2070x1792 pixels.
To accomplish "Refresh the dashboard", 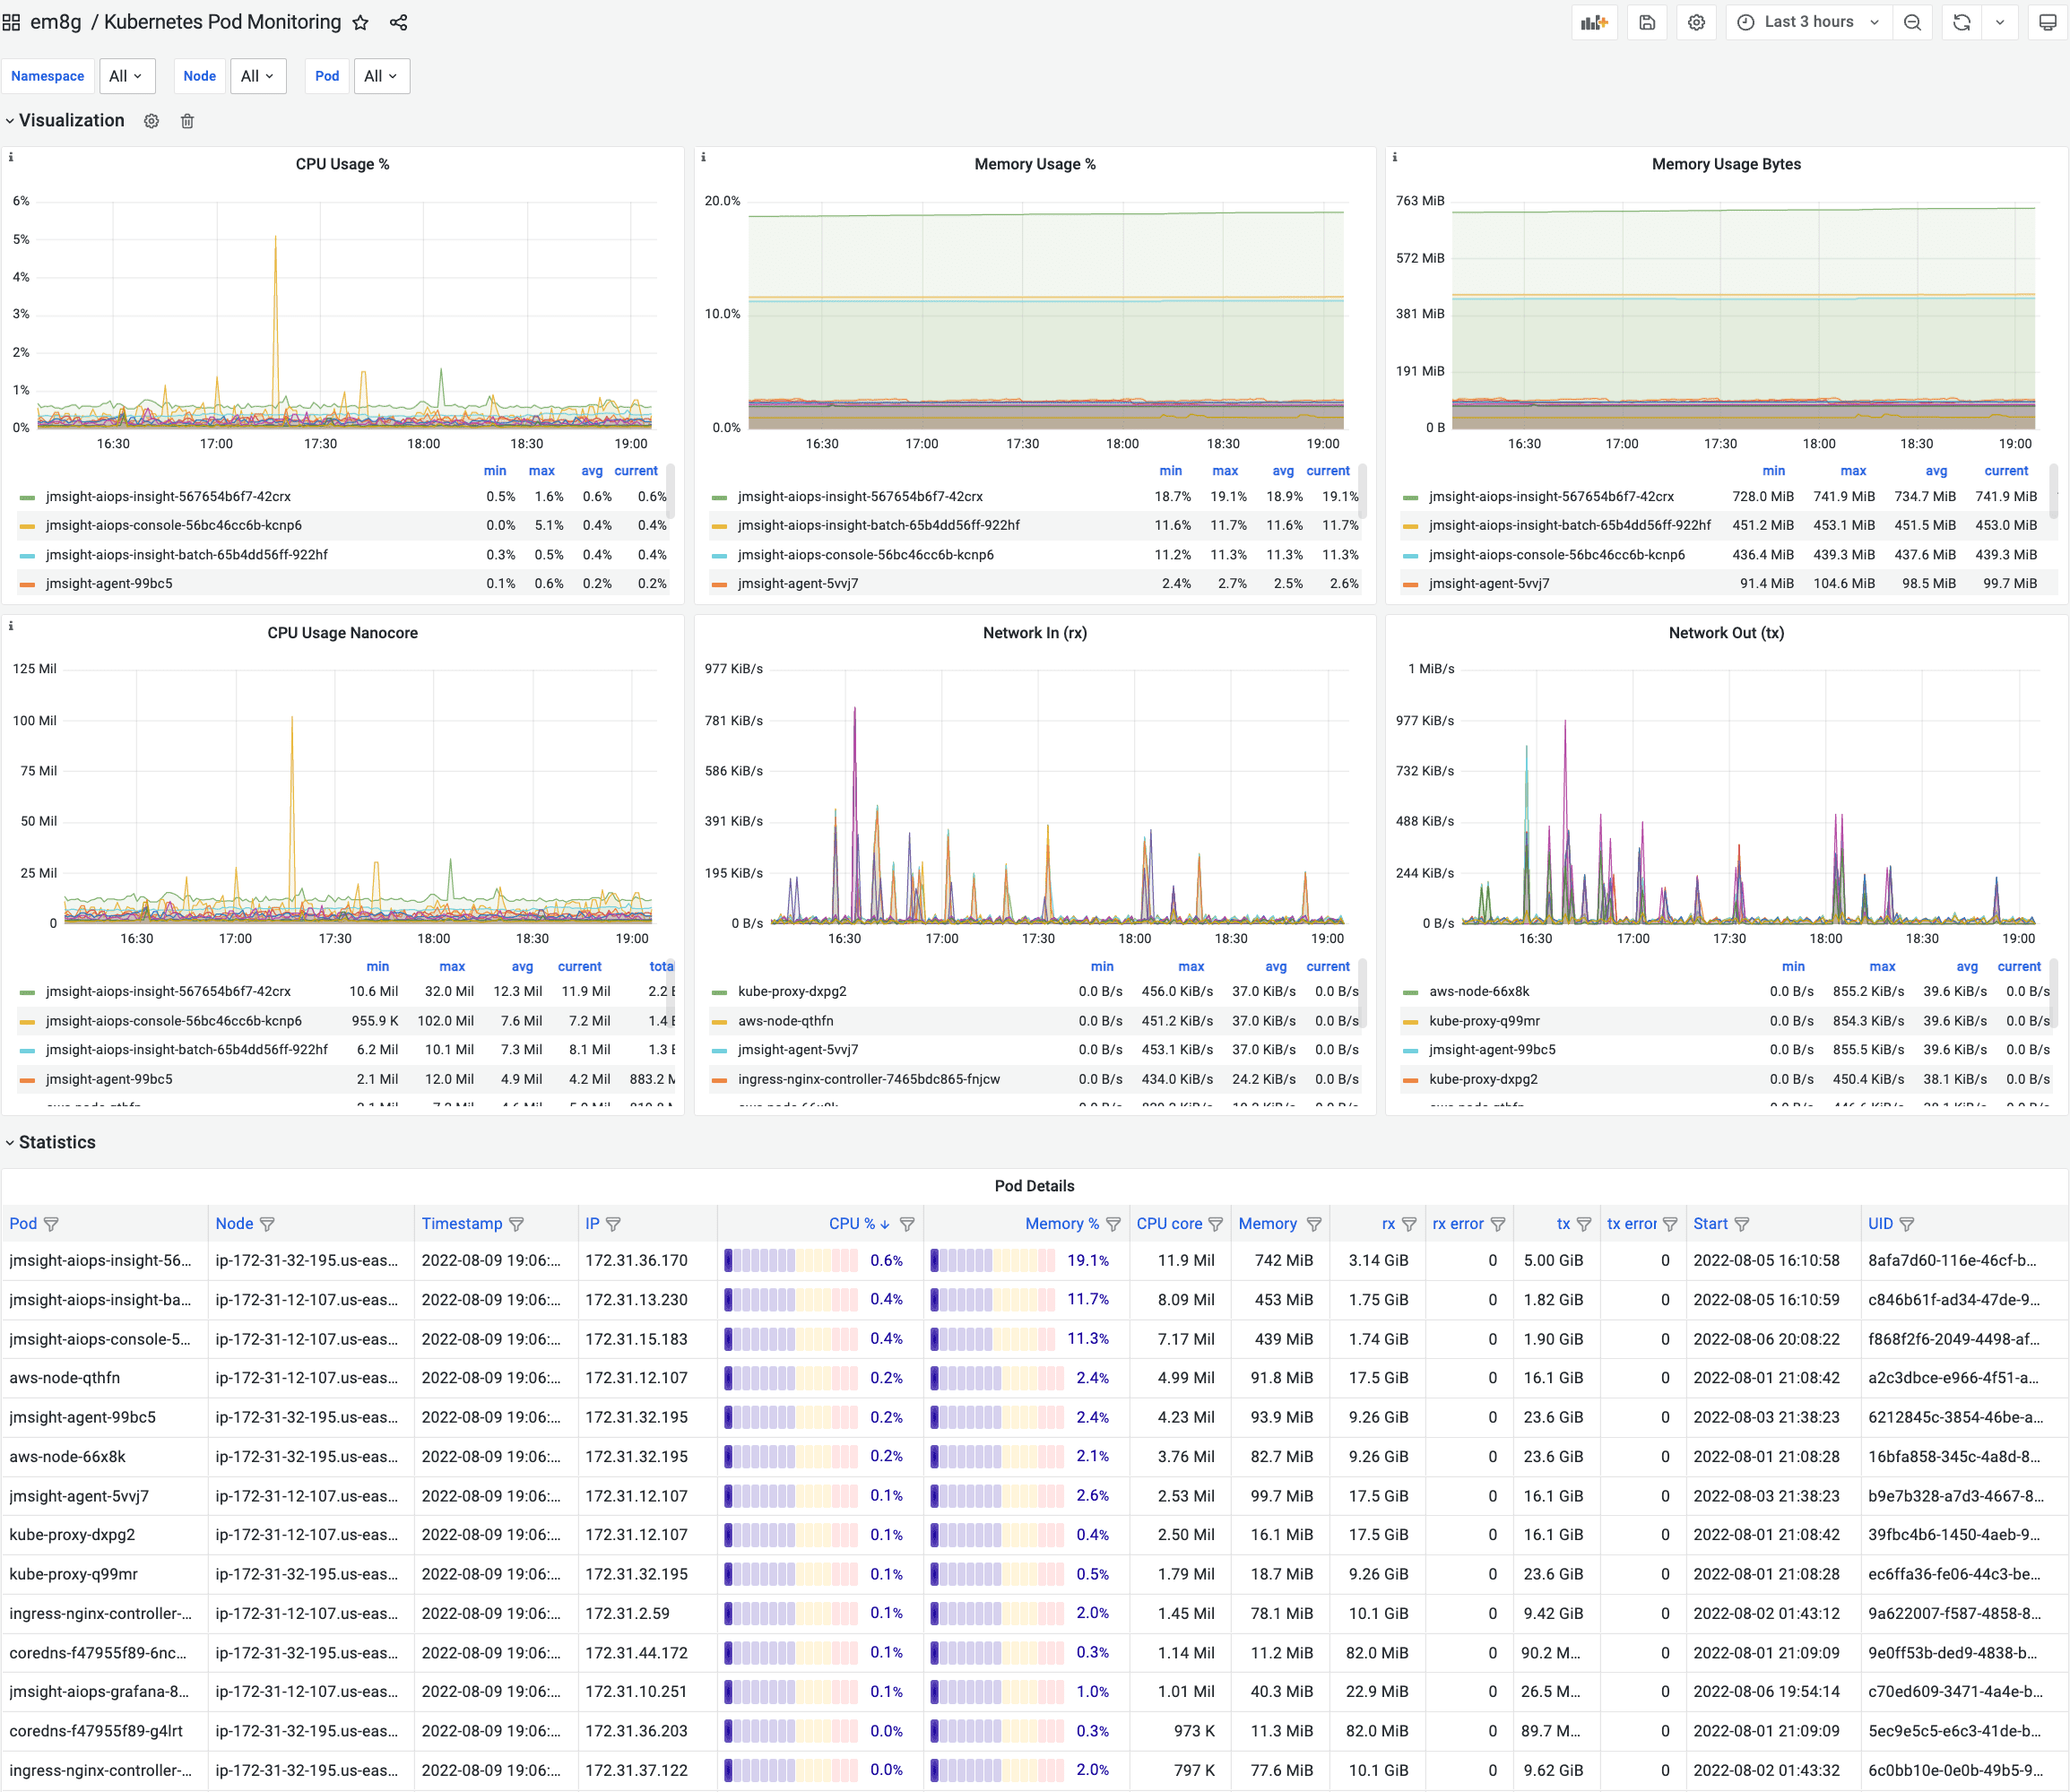I will [x=1961, y=22].
